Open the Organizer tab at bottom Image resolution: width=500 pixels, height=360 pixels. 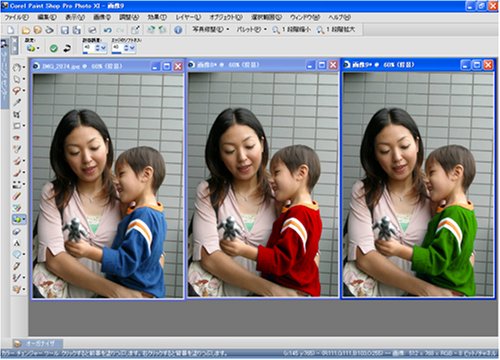pos(37,343)
